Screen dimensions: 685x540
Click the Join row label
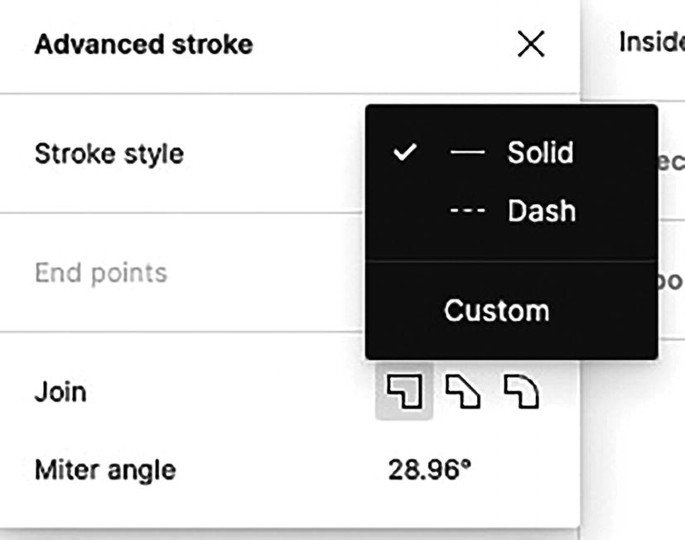click(60, 392)
